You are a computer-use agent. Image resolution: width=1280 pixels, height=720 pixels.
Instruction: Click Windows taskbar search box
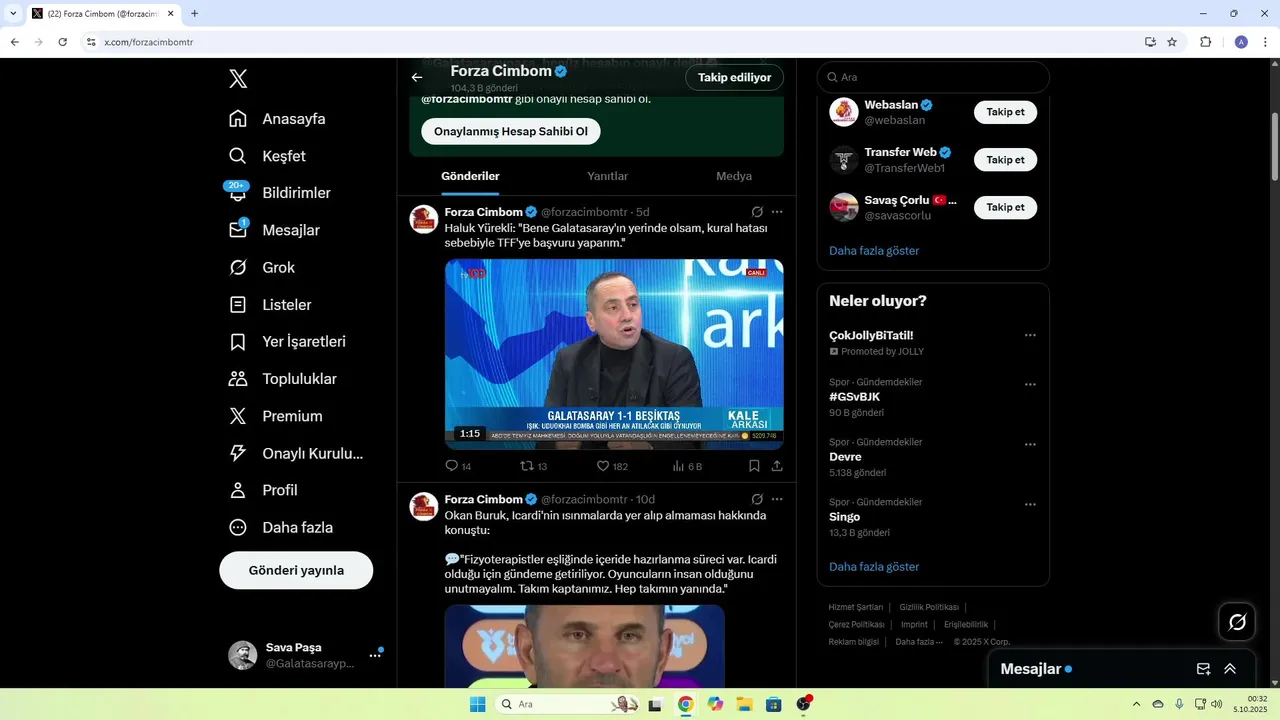pos(567,704)
